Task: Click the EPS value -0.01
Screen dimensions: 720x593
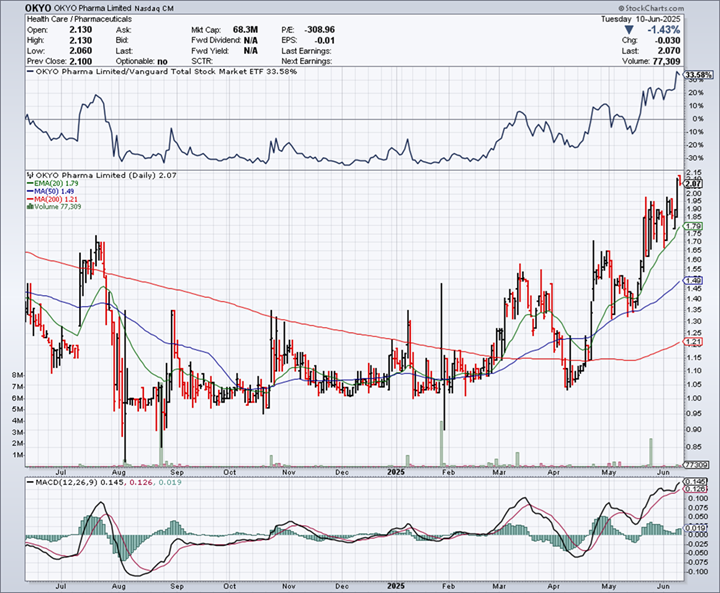Action: [x=324, y=40]
